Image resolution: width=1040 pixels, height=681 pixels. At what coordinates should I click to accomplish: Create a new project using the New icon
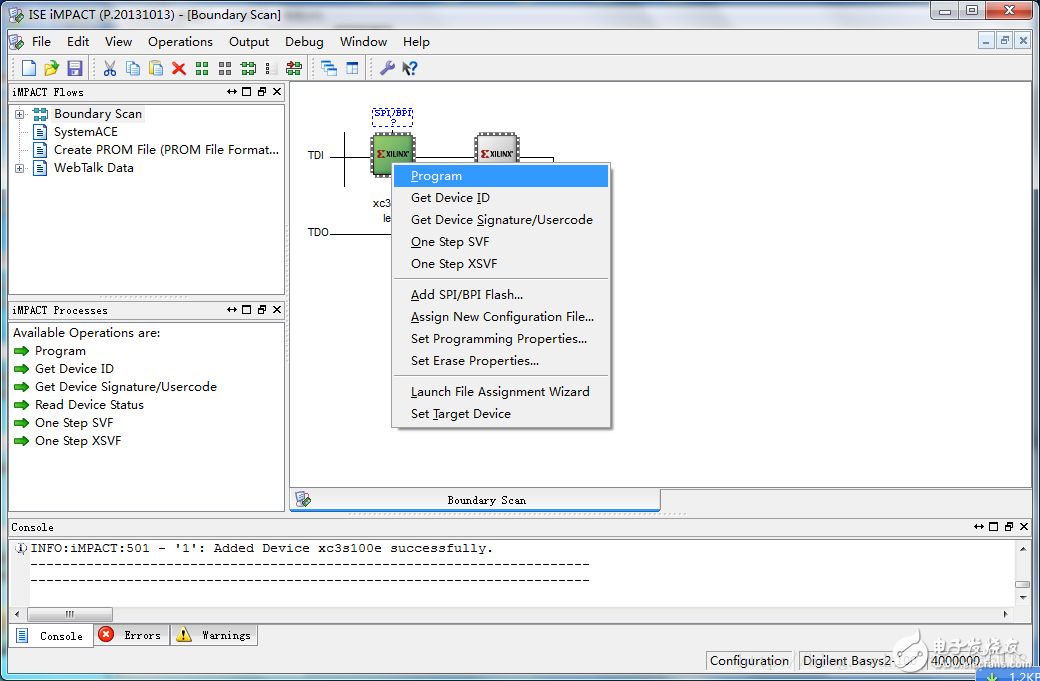[x=27, y=67]
